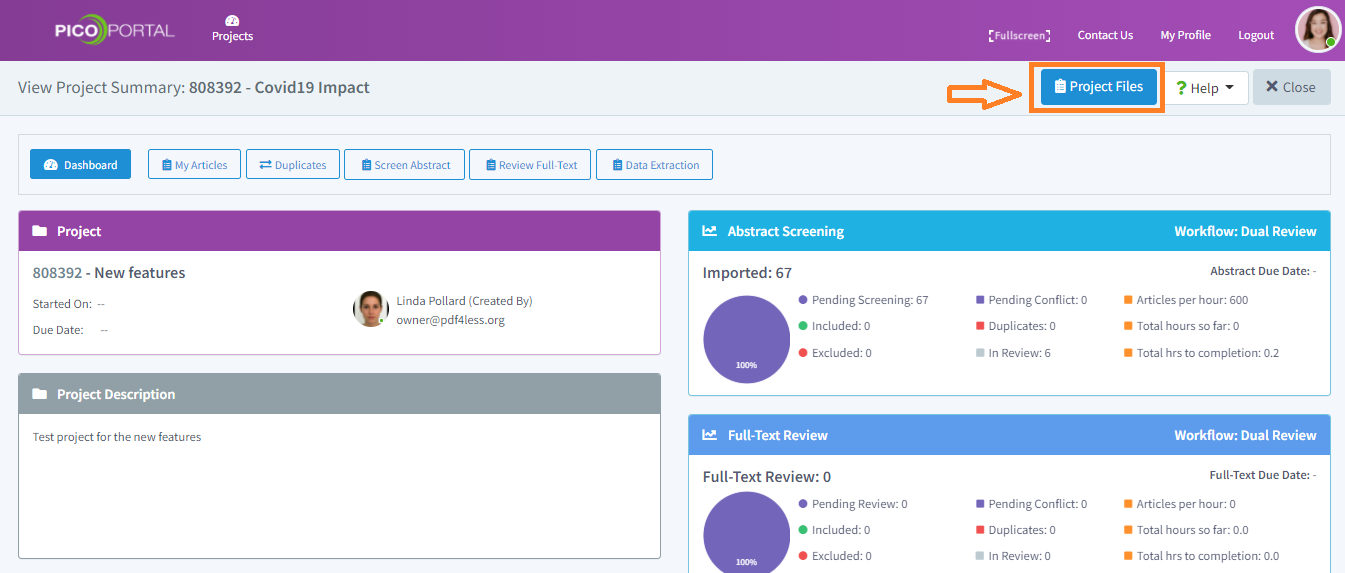Click the PICO Portal logo
The height and width of the screenshot is (573, 1345).
[x=115, y=30]
